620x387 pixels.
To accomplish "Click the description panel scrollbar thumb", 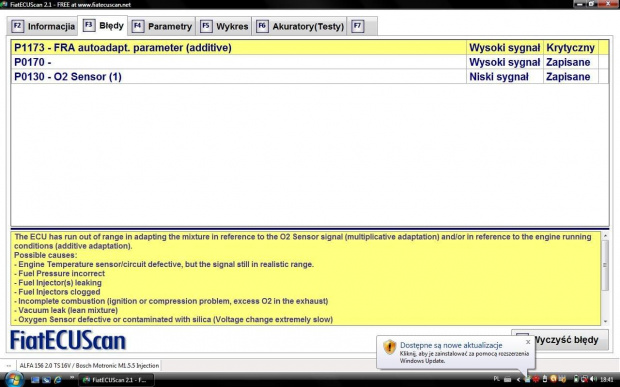I will [605, 265].
